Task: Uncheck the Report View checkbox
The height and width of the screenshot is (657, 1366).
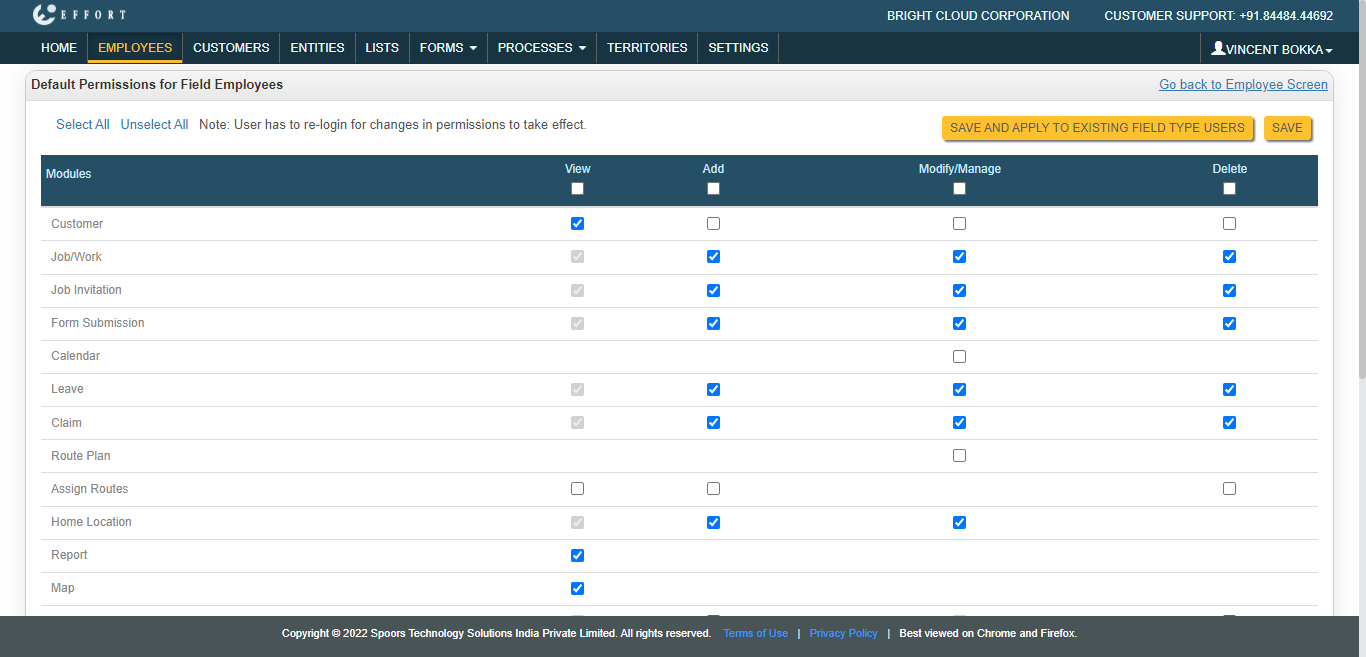Action: click(577, 555)
